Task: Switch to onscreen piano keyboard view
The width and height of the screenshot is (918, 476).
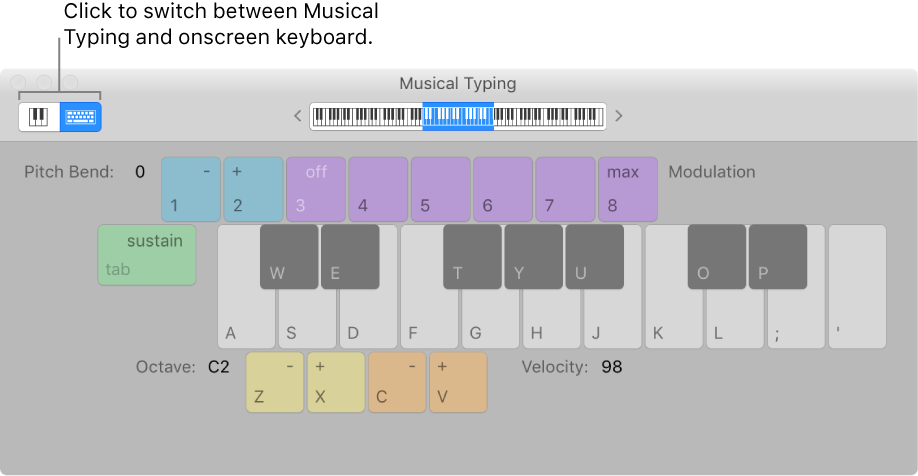Action: pyautogui.click(x=39, y=117)
